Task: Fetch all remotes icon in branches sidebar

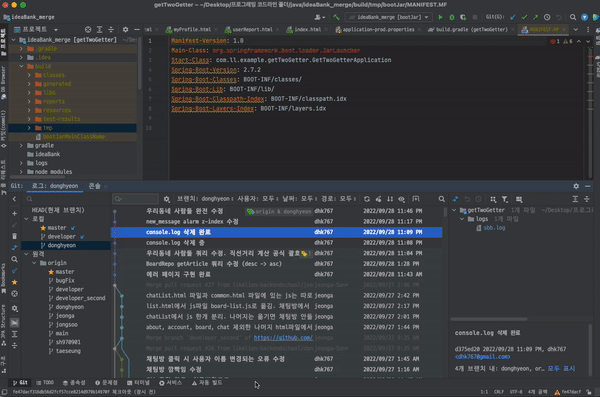Action: tap(14, 271)
